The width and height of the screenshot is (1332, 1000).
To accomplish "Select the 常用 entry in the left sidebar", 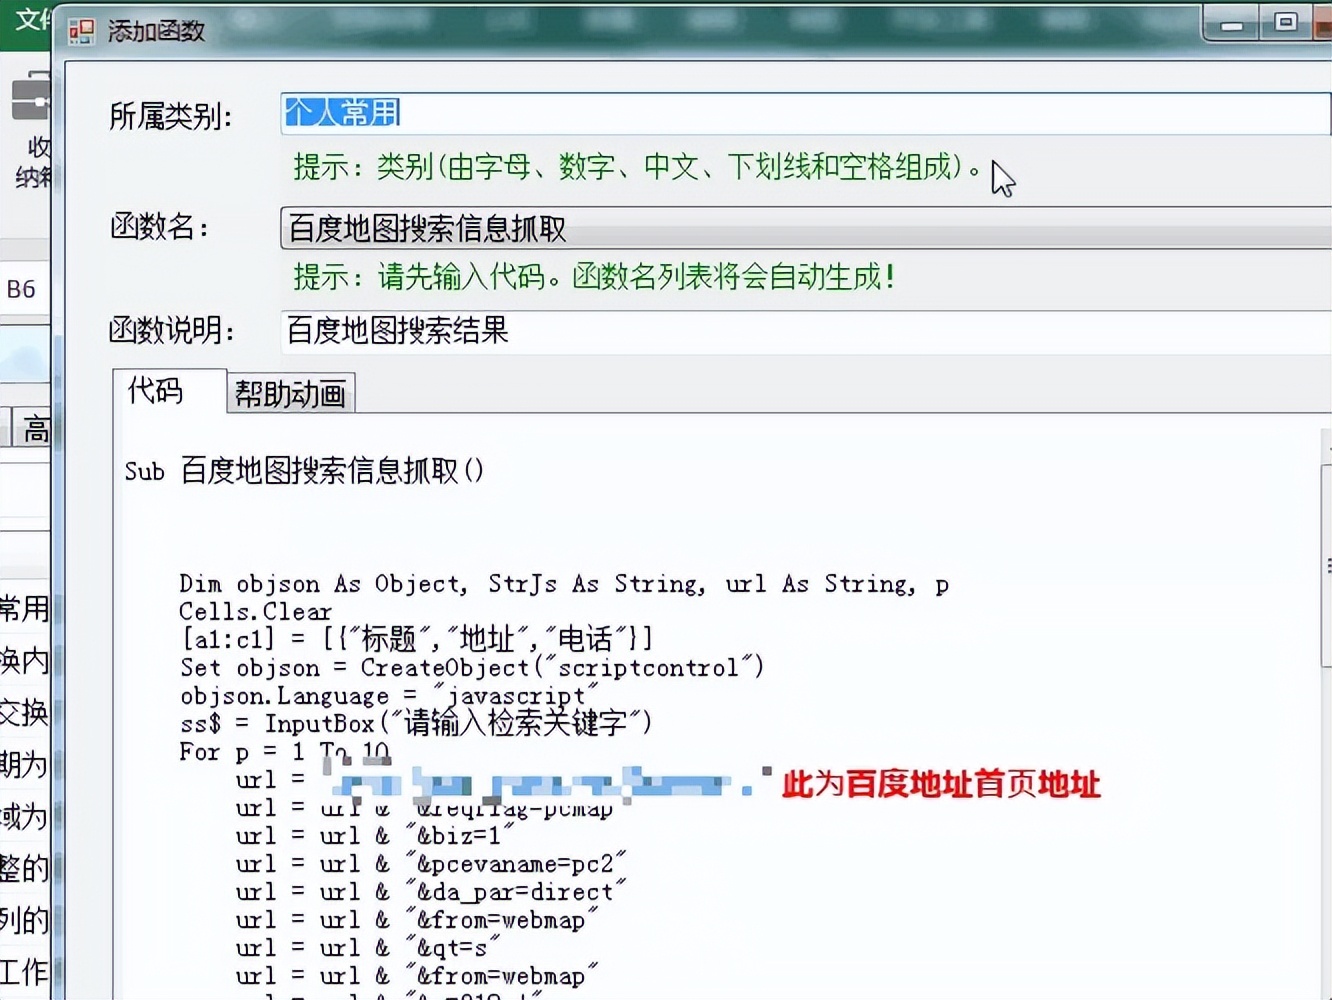I will pos(27,609).
